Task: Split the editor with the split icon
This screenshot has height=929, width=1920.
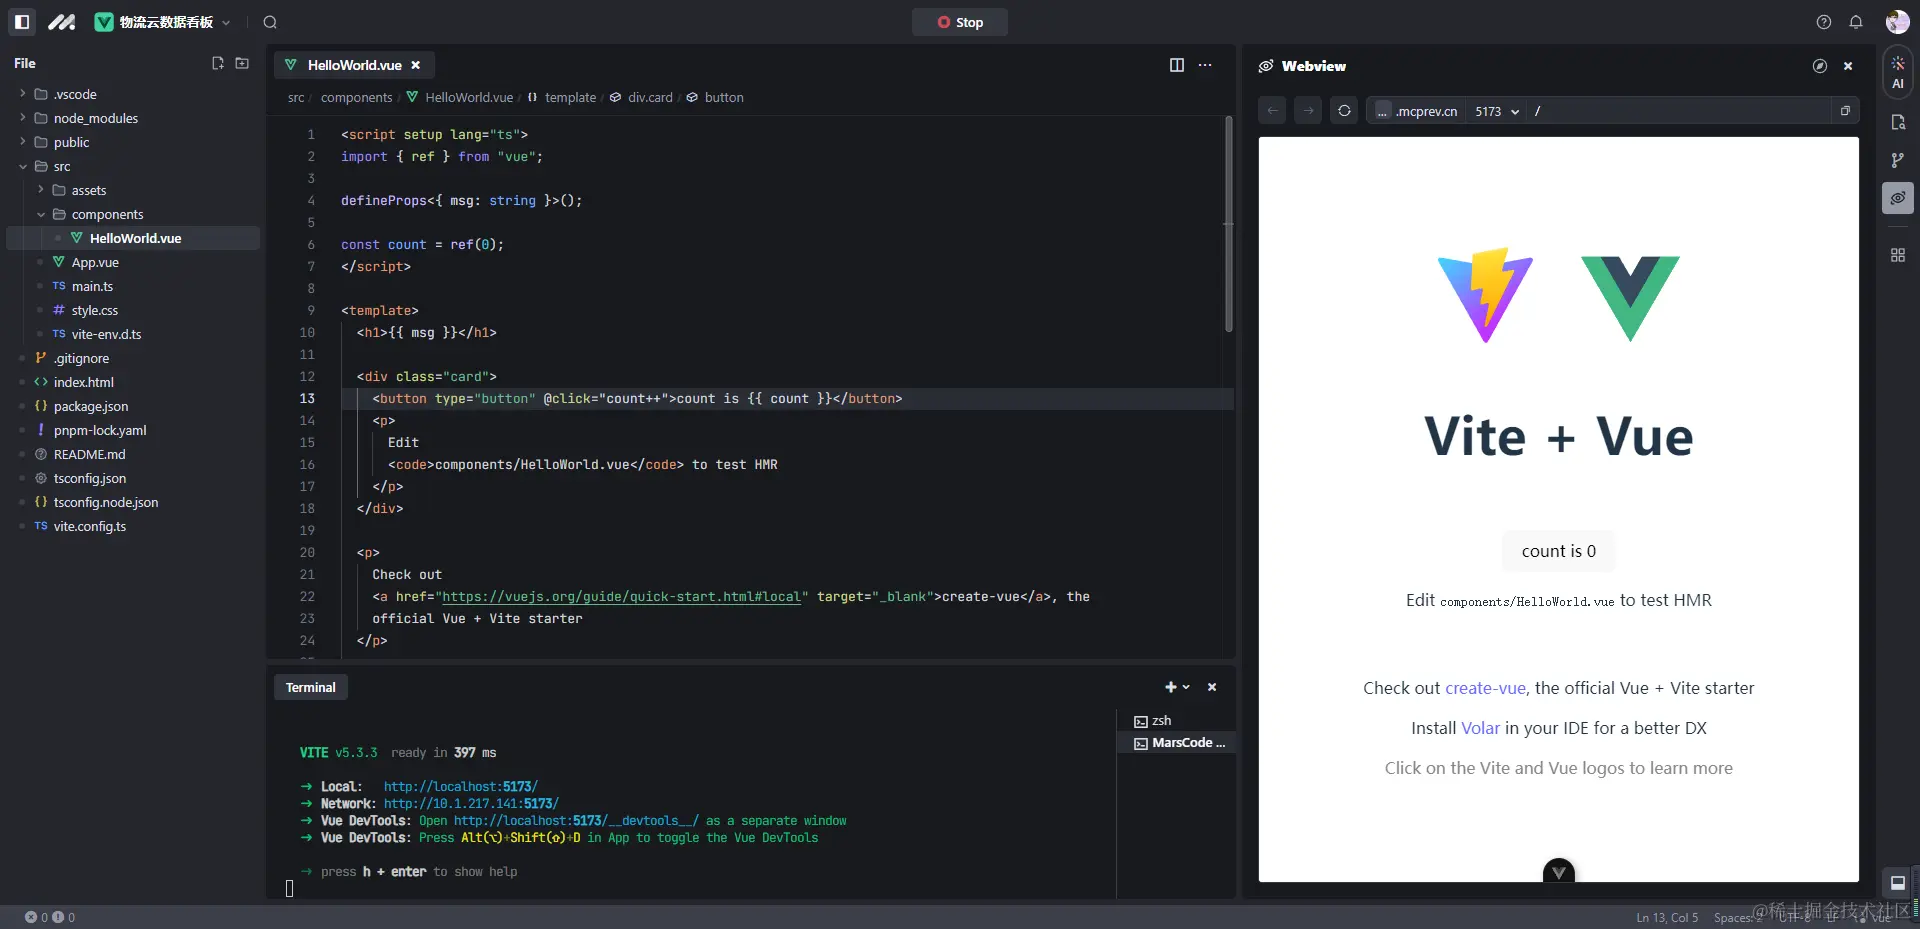Action: point(1177,65)
